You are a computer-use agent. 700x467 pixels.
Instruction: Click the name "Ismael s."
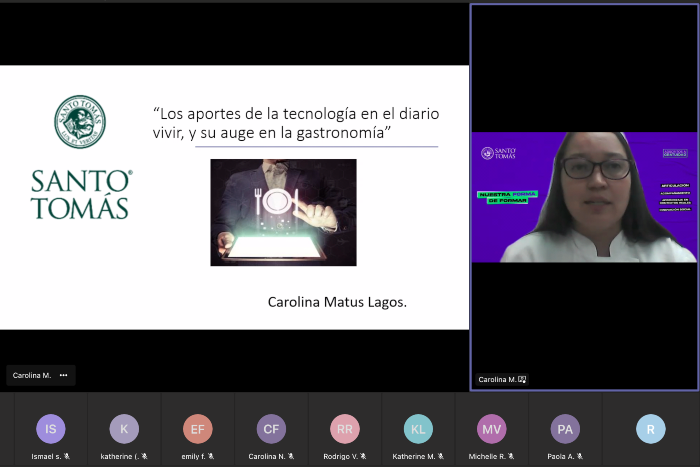46,456
